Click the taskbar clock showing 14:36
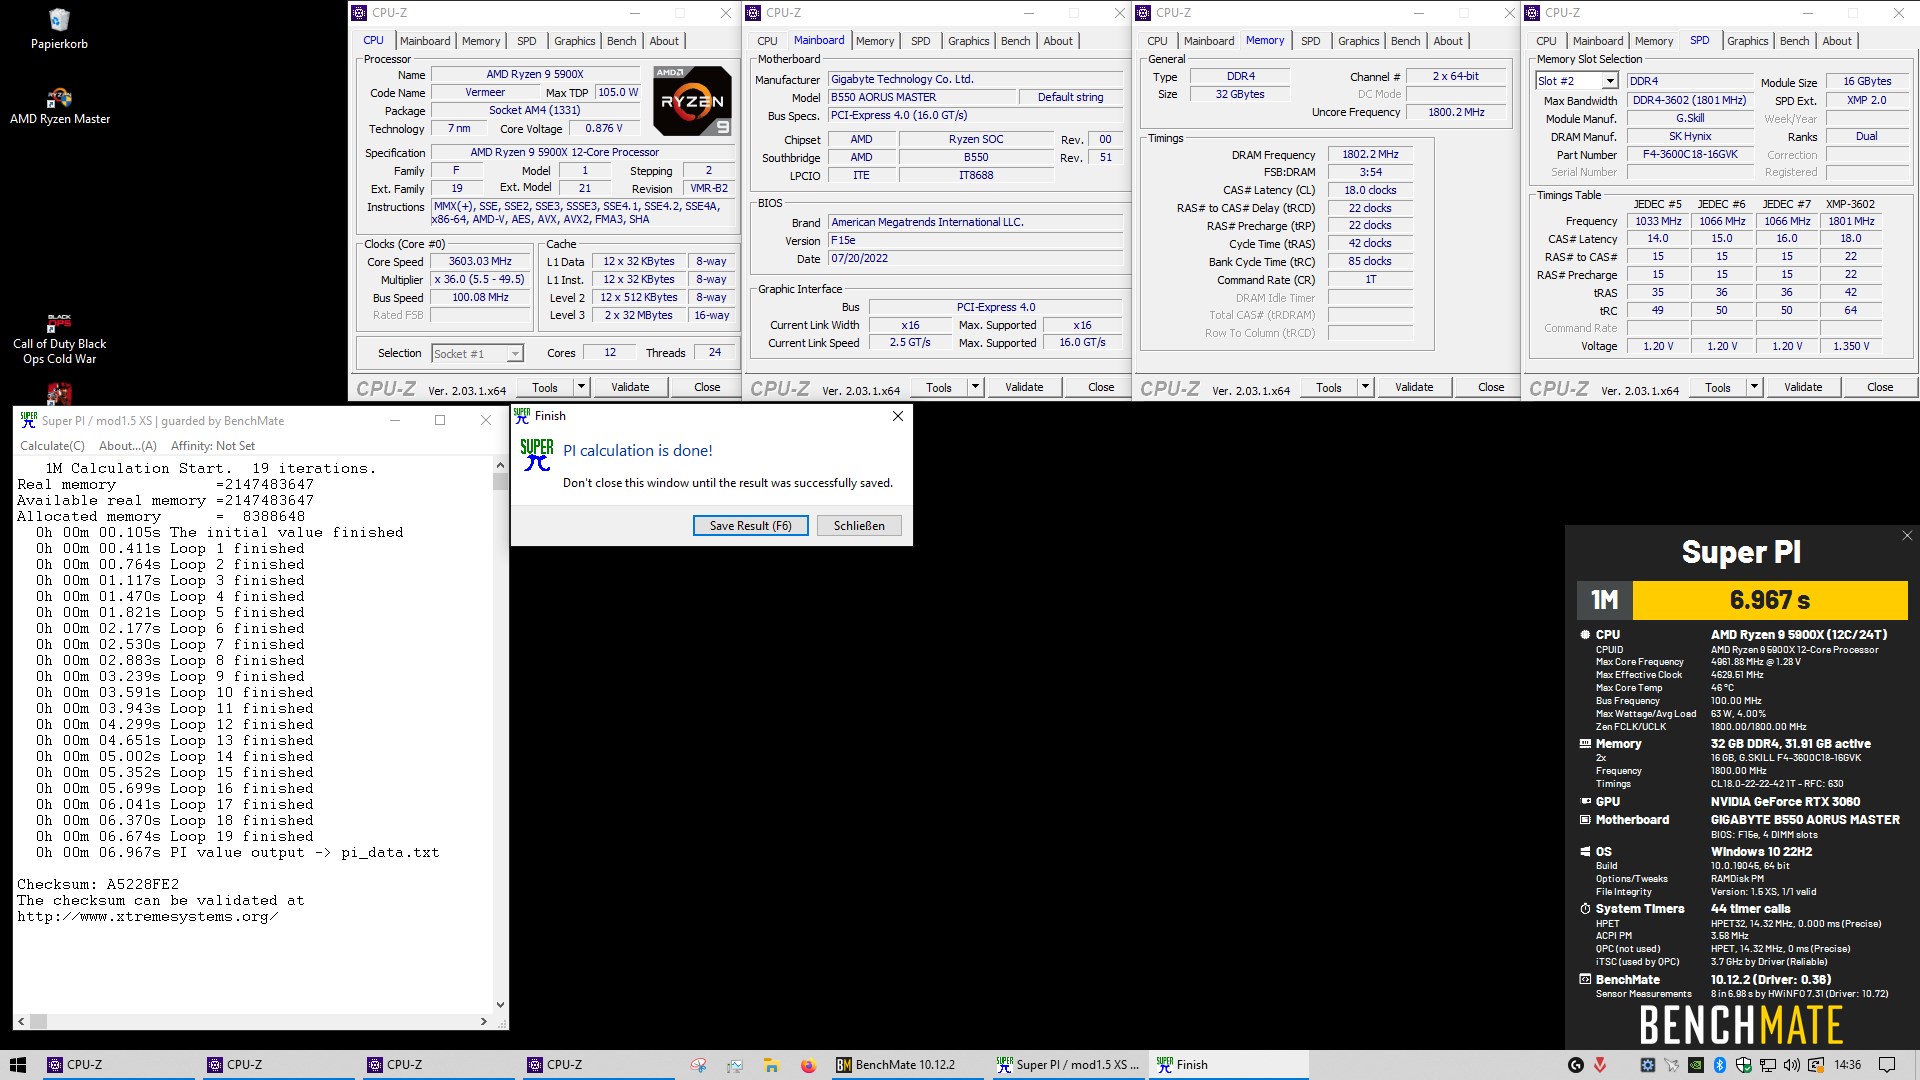This screenshot has width=1920, height=1080. click(1848, 1065)
